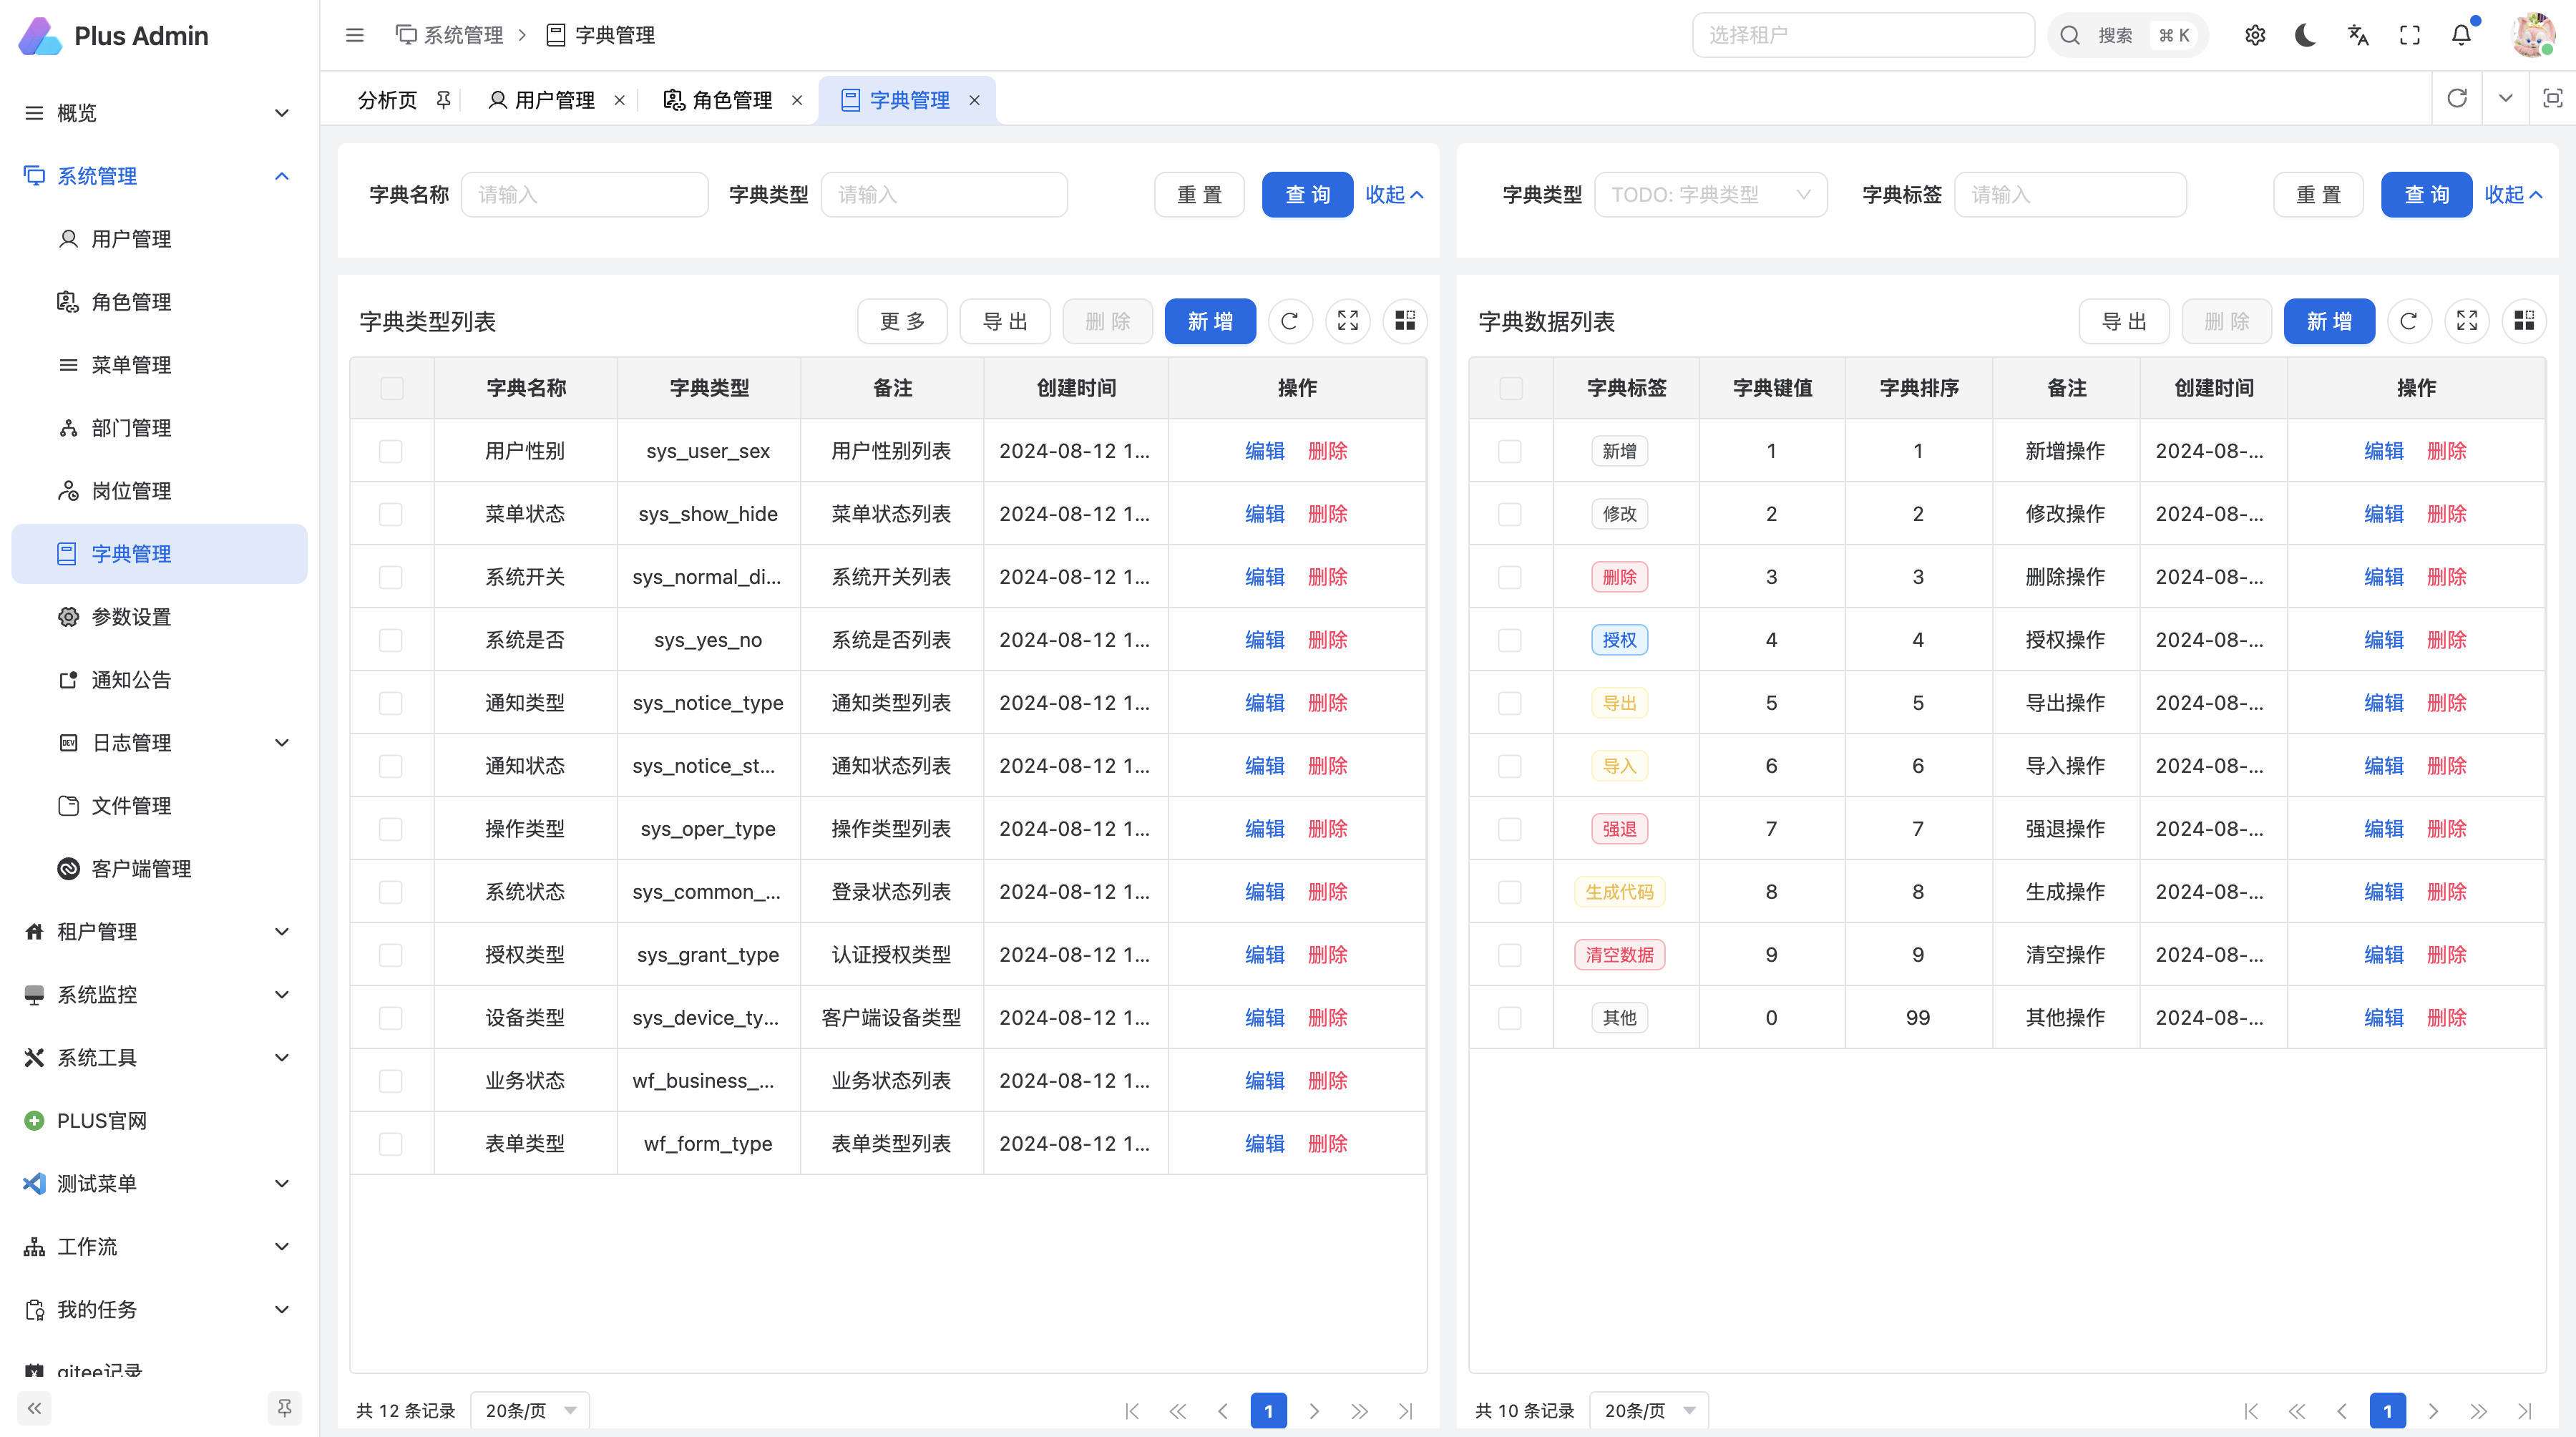Viewport: 2576px width, 1437px height.
Task: Tick the checkbox for 授权 row
Action: point(1510,640)
